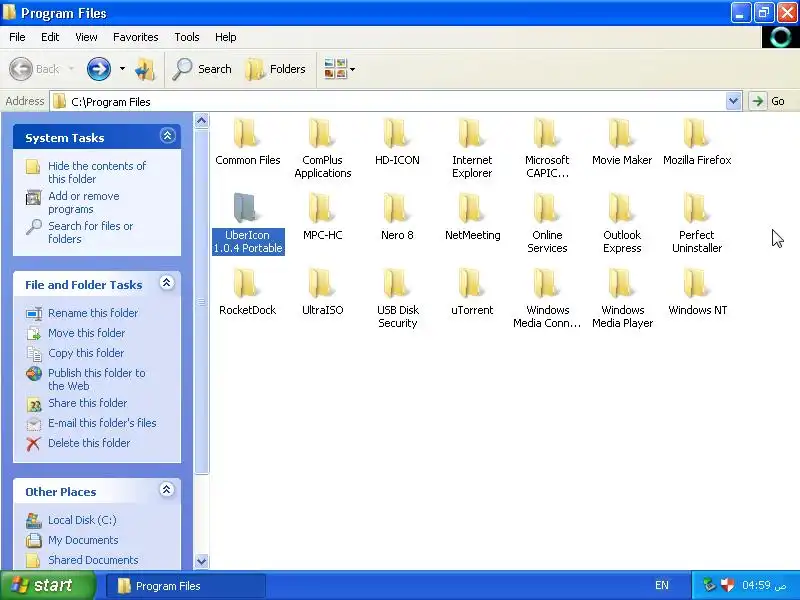This screenshot has width=800, height=600.
Task: Click the Go button beside address bar
Action: [x=768, y=101]
